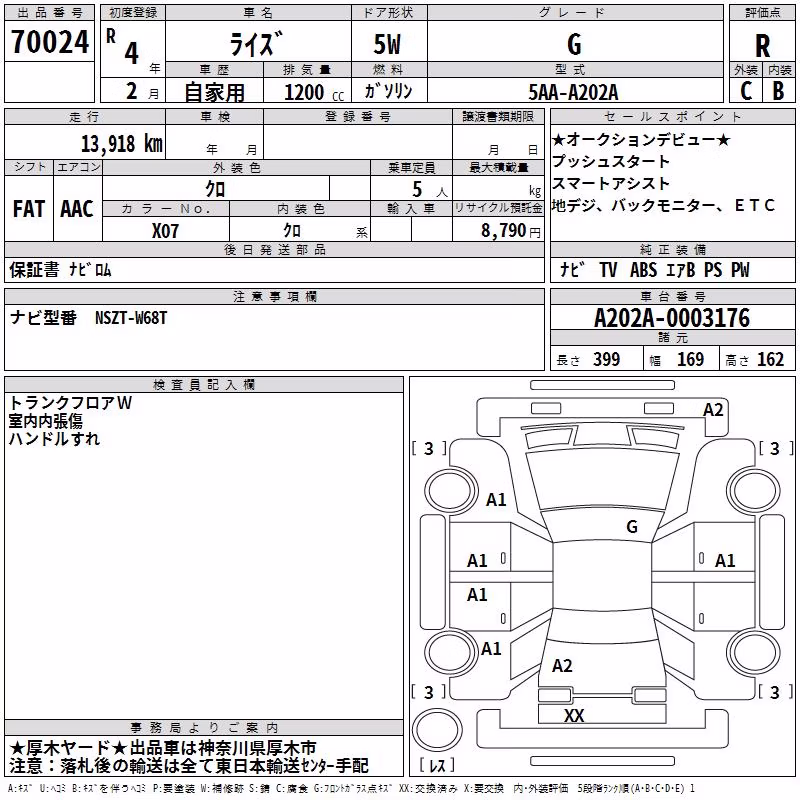Click genuine equipment ABS entry
The height and width of the screenshot is (800, 800).
tap(643, 270)
